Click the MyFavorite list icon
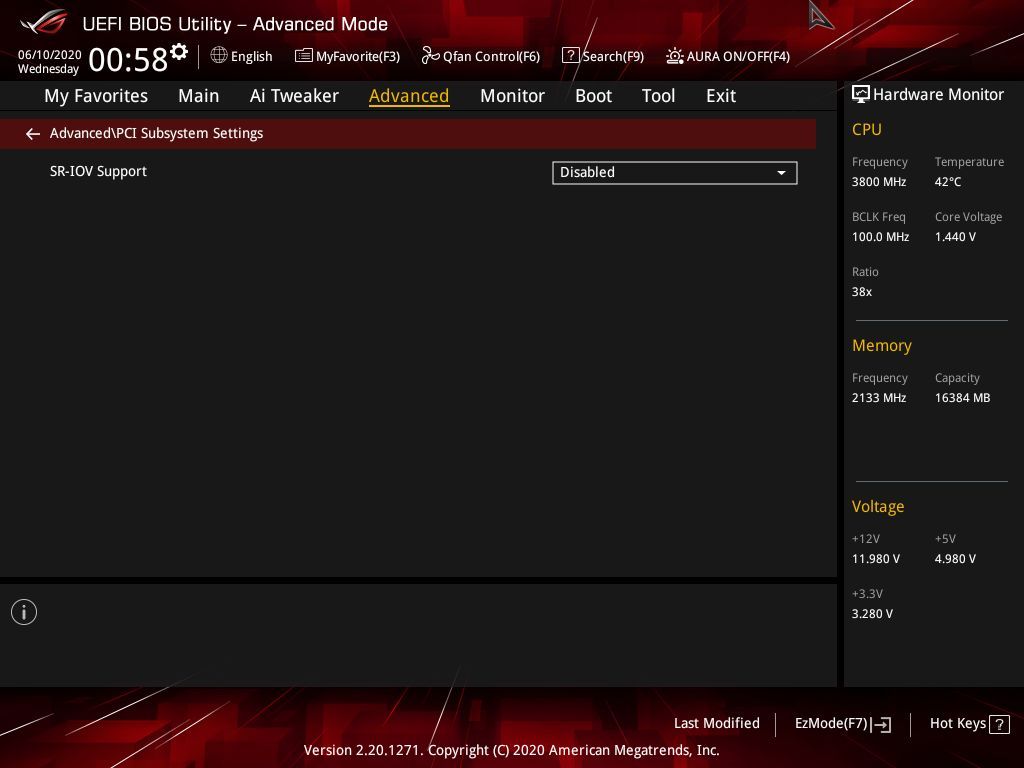Viewport: 1024px width, 768px height. point(304,56)
